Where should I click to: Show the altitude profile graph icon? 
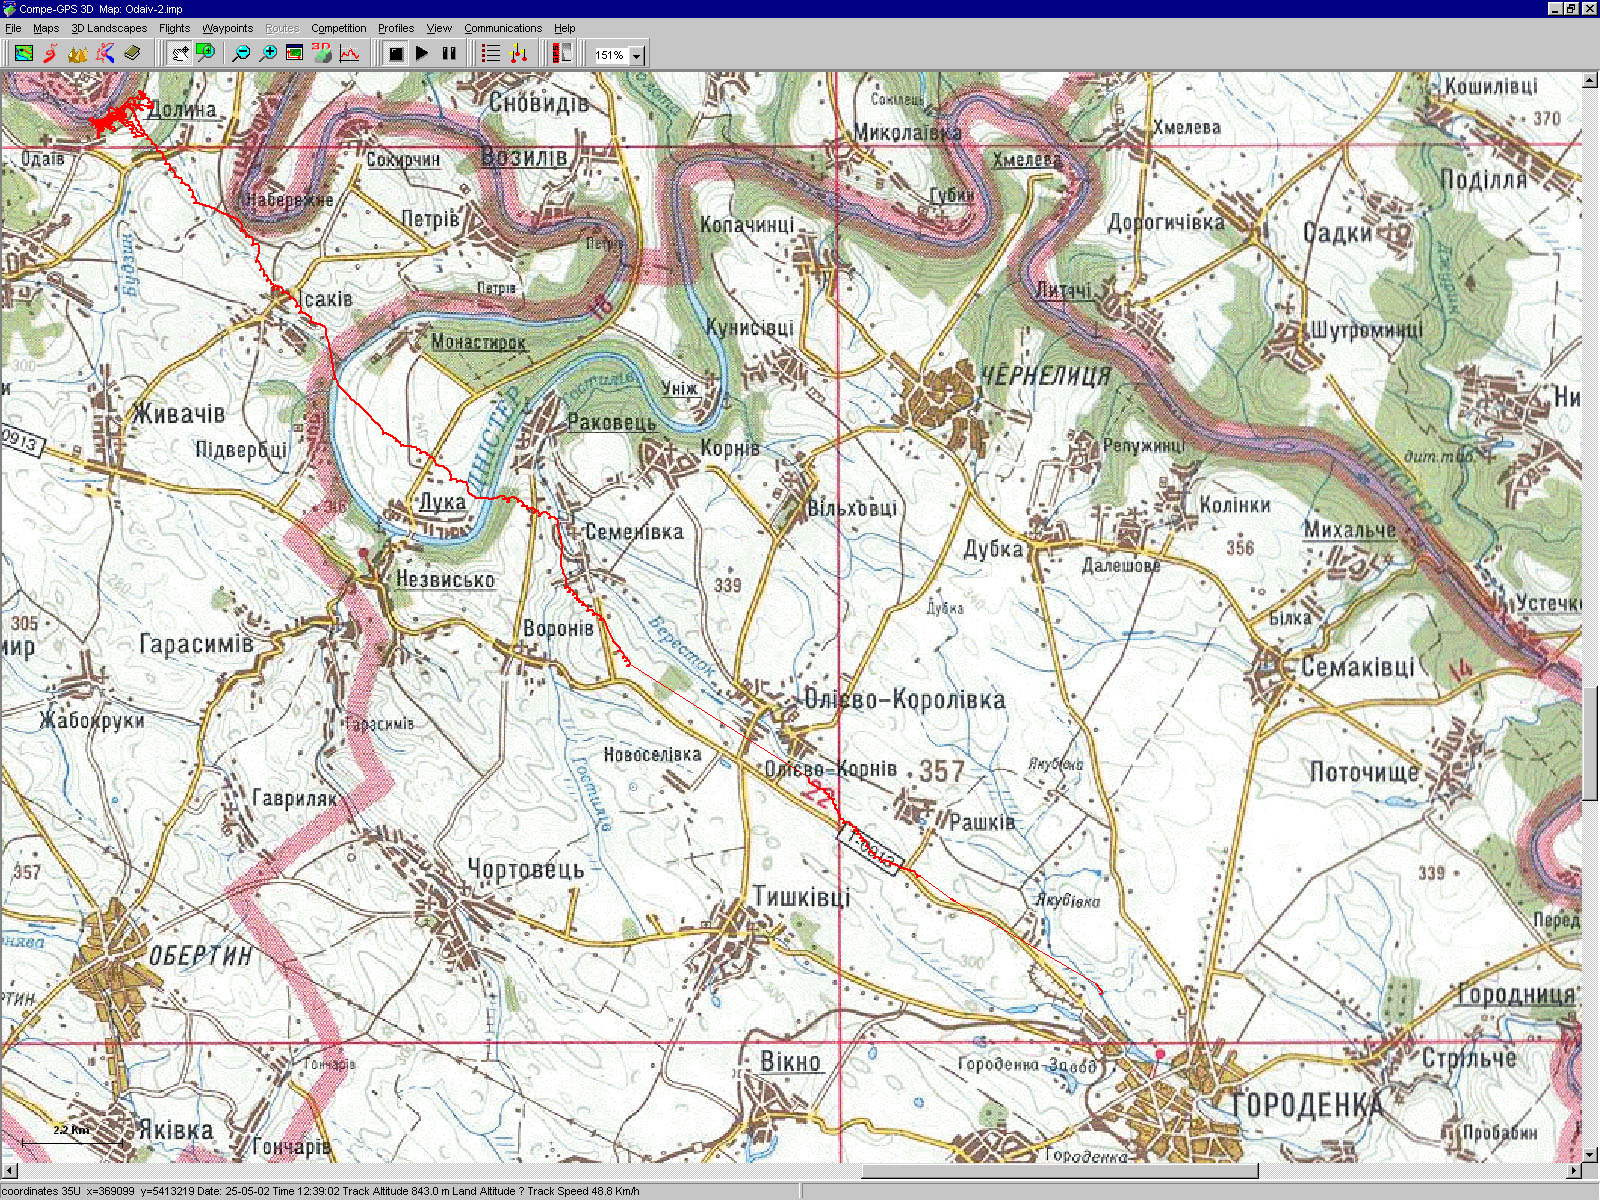click(349, 54)
